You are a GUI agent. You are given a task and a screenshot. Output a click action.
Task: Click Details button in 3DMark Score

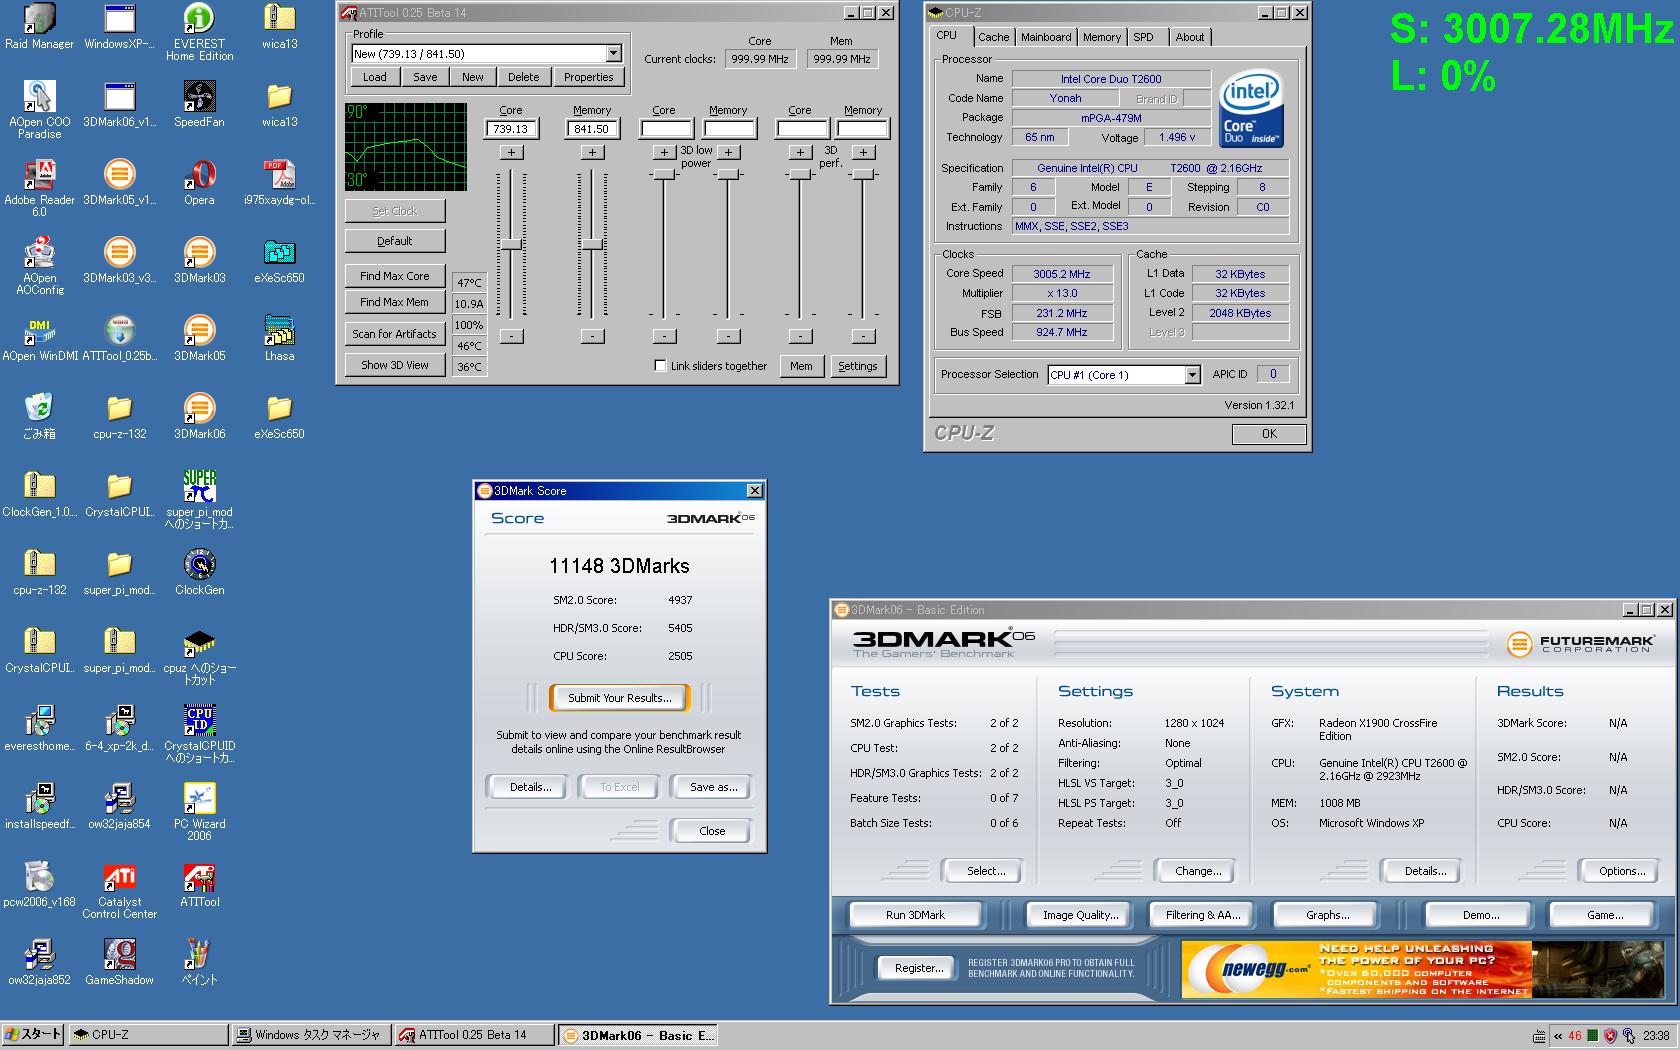(530, 787)
